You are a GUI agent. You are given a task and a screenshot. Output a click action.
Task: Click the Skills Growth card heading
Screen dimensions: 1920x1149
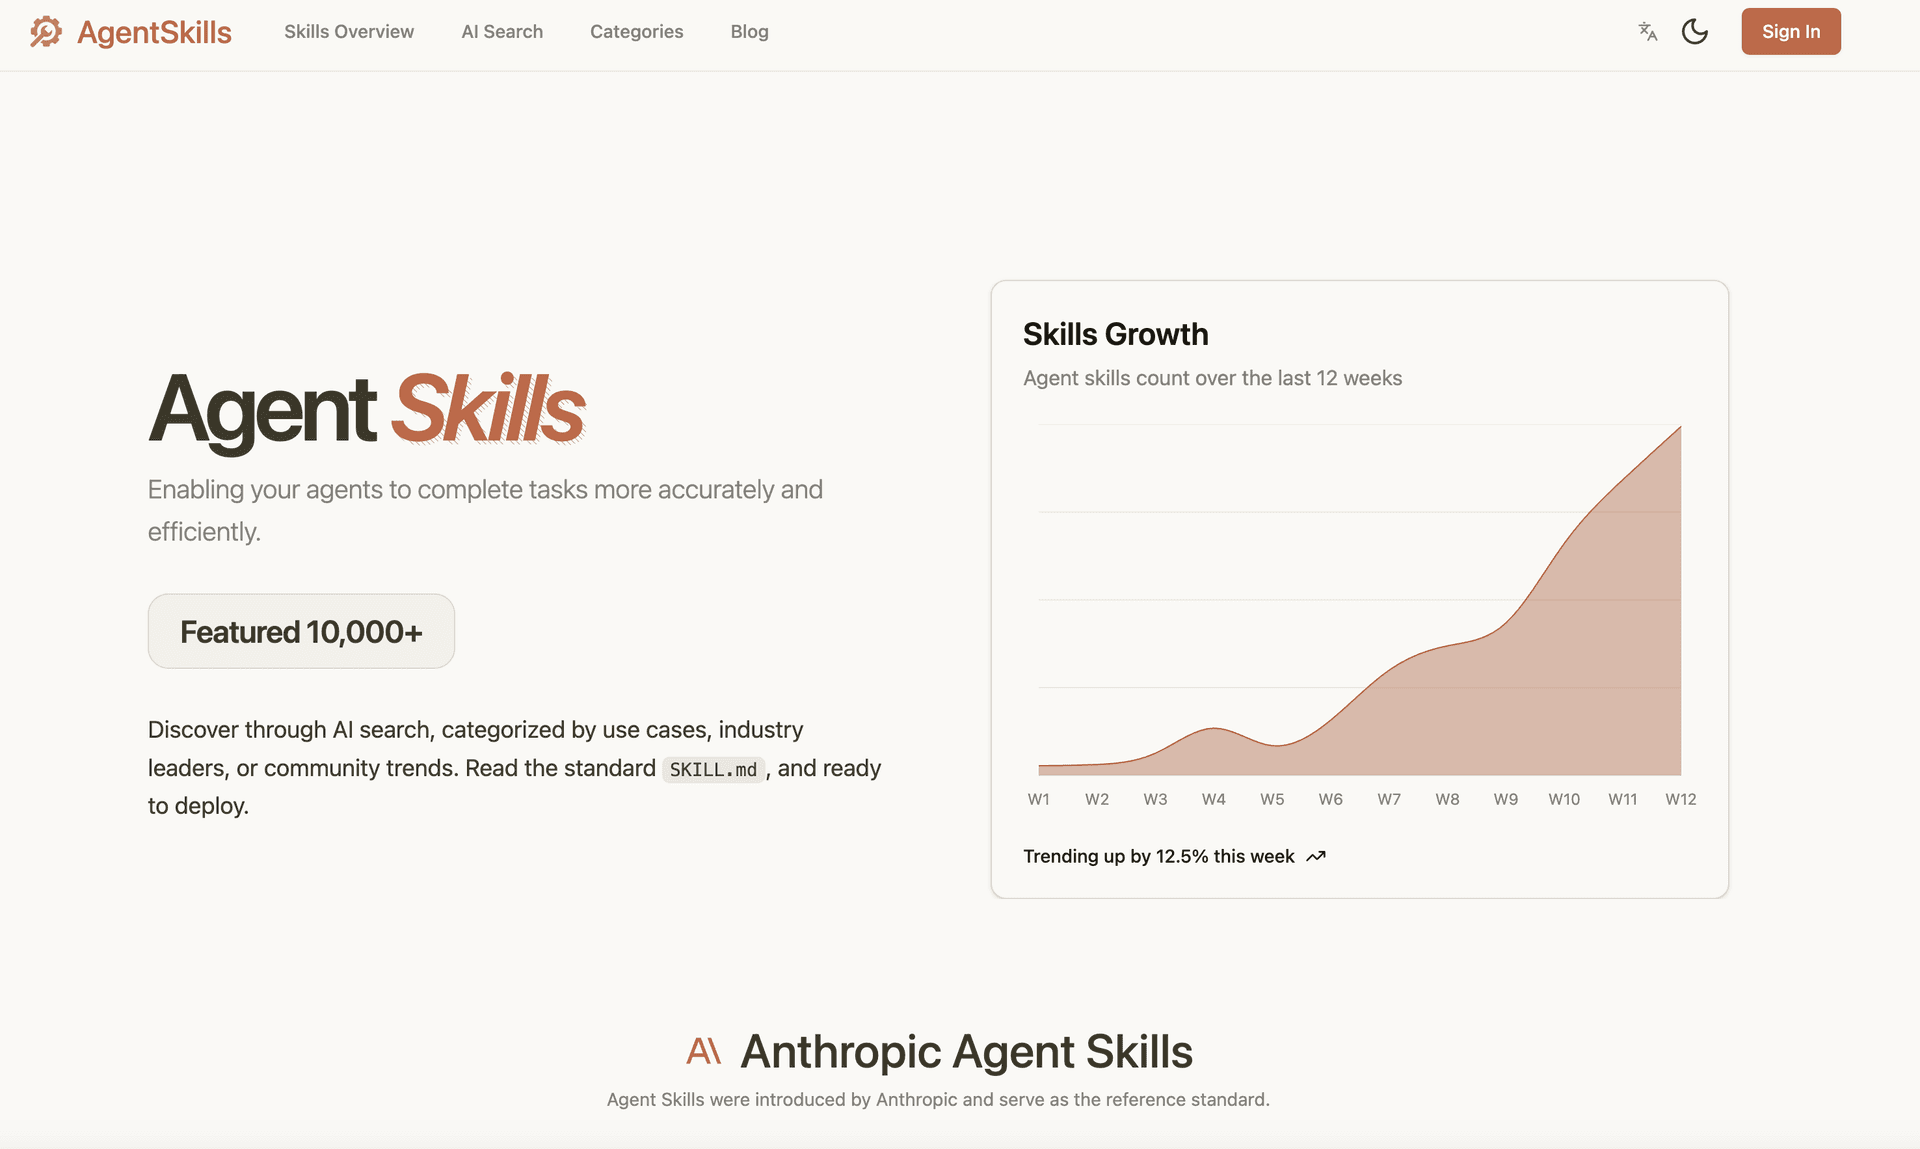click(1116, 334)
